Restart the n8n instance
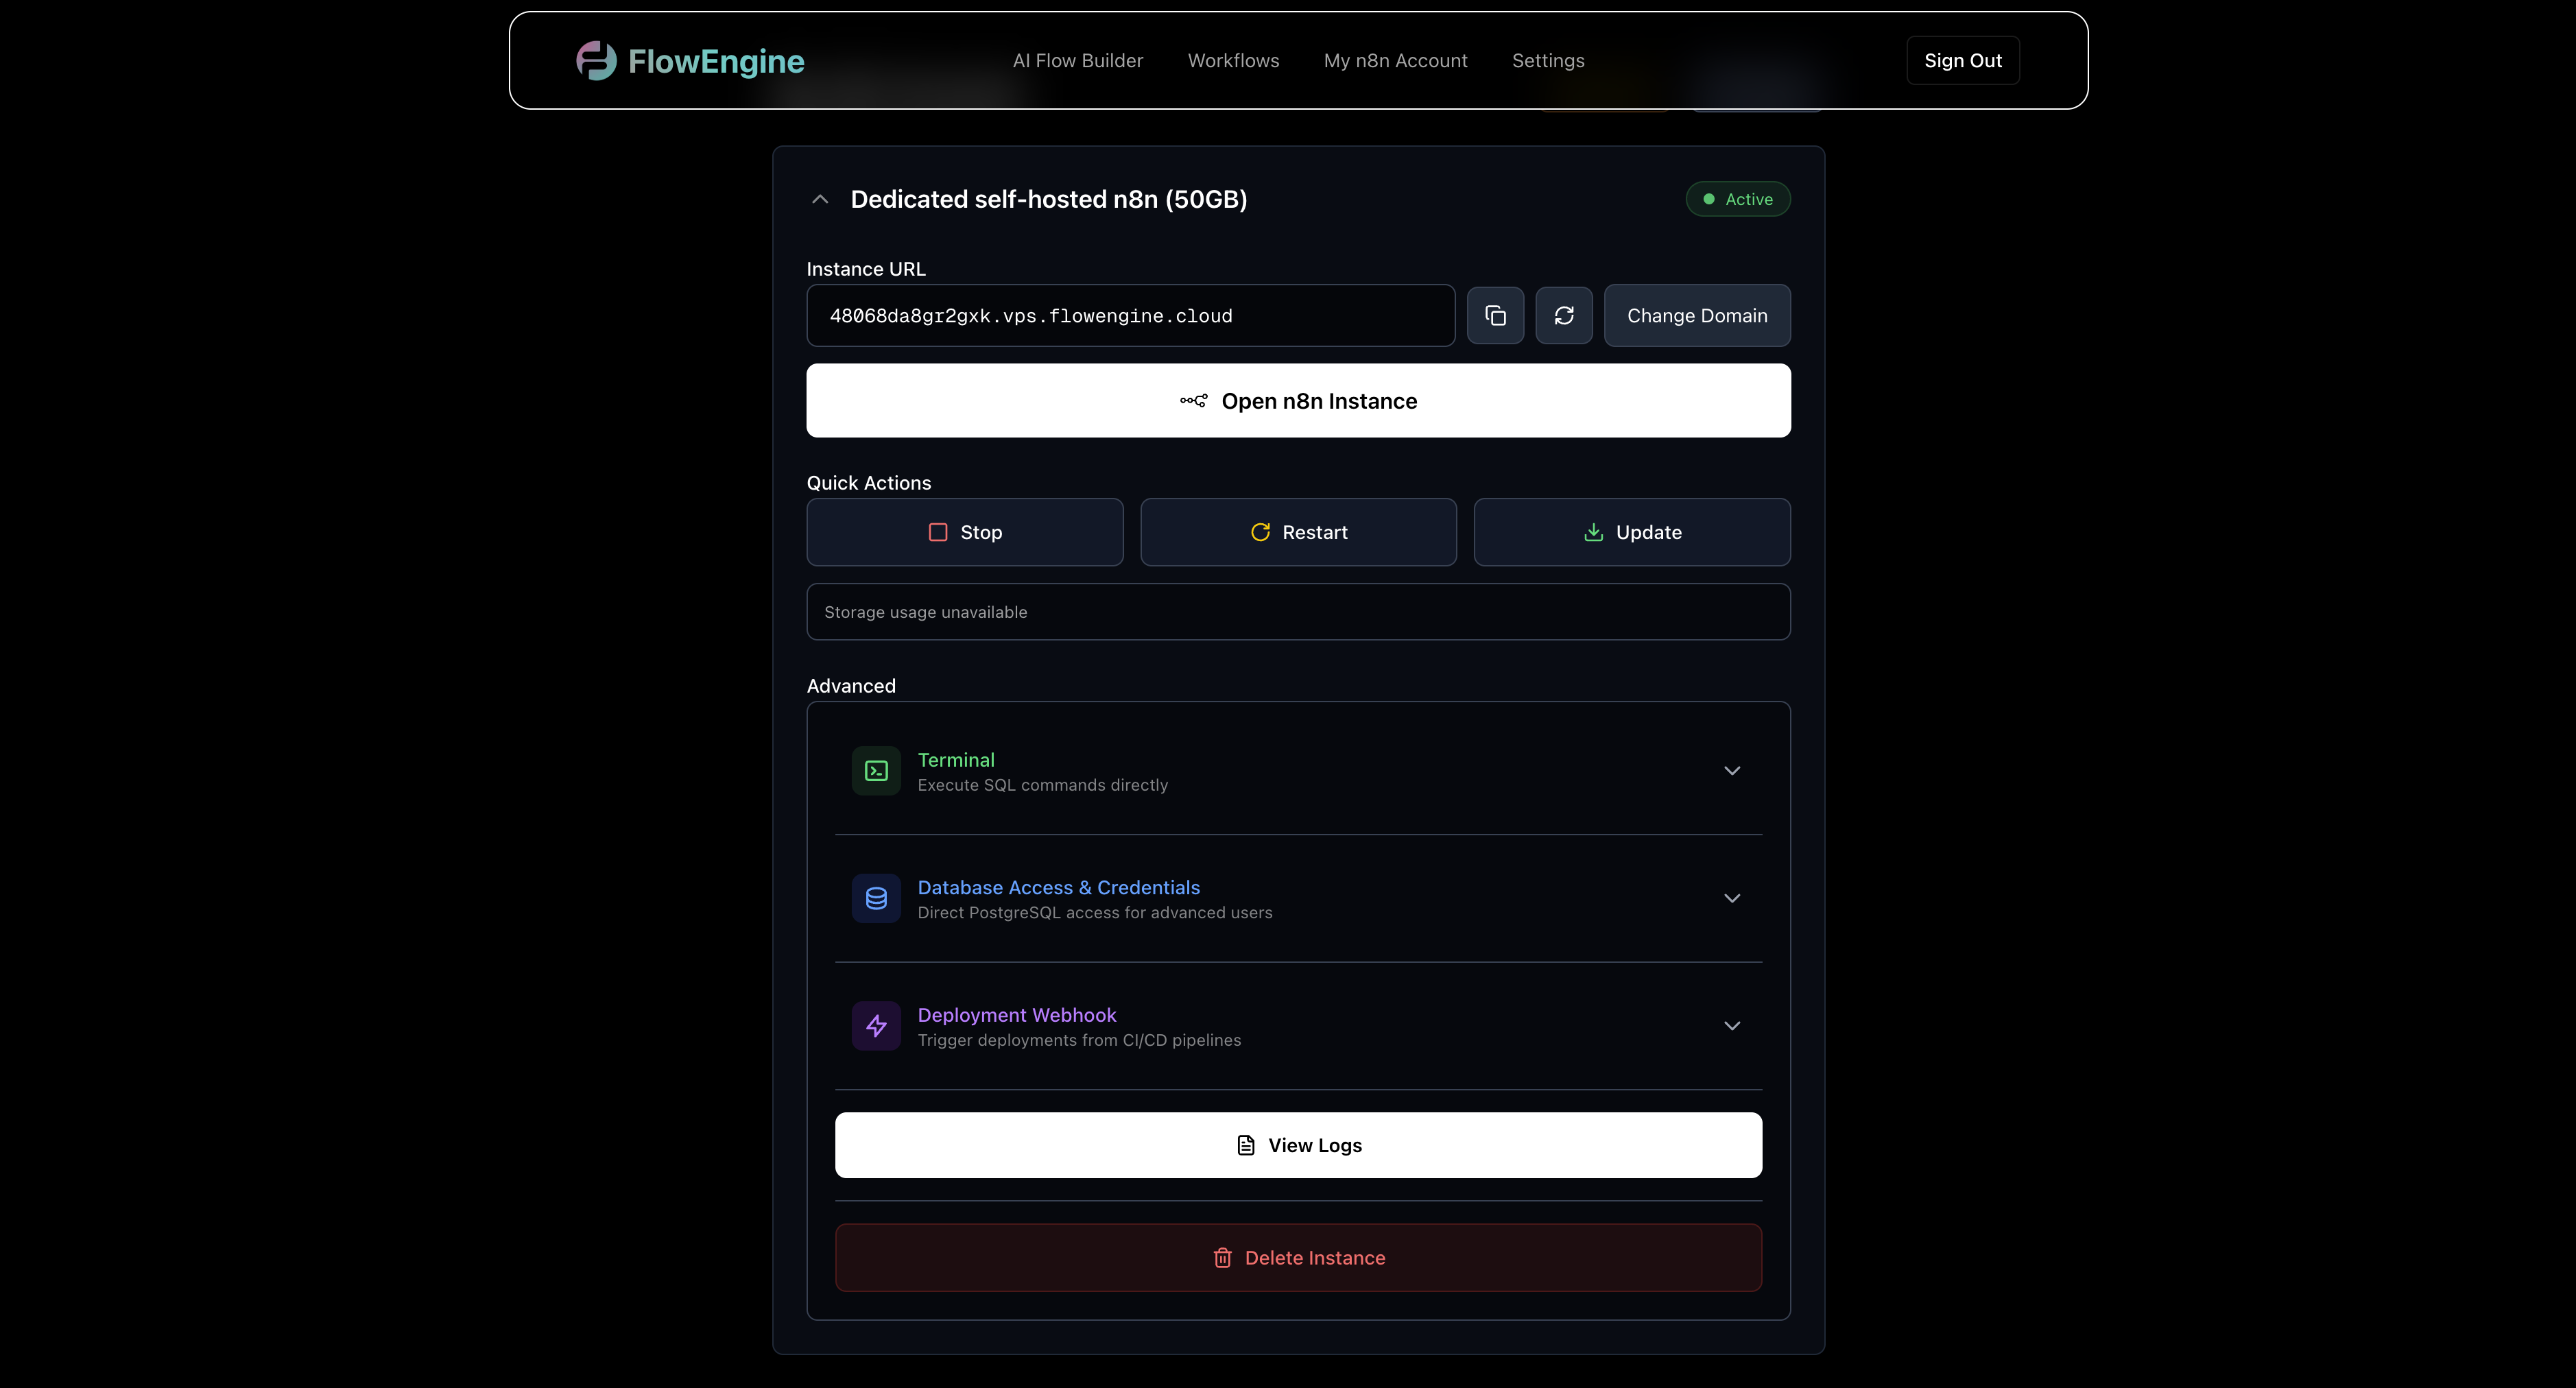Image resolution: width=2576 pixels, height=1388 pixels. 1298,533
